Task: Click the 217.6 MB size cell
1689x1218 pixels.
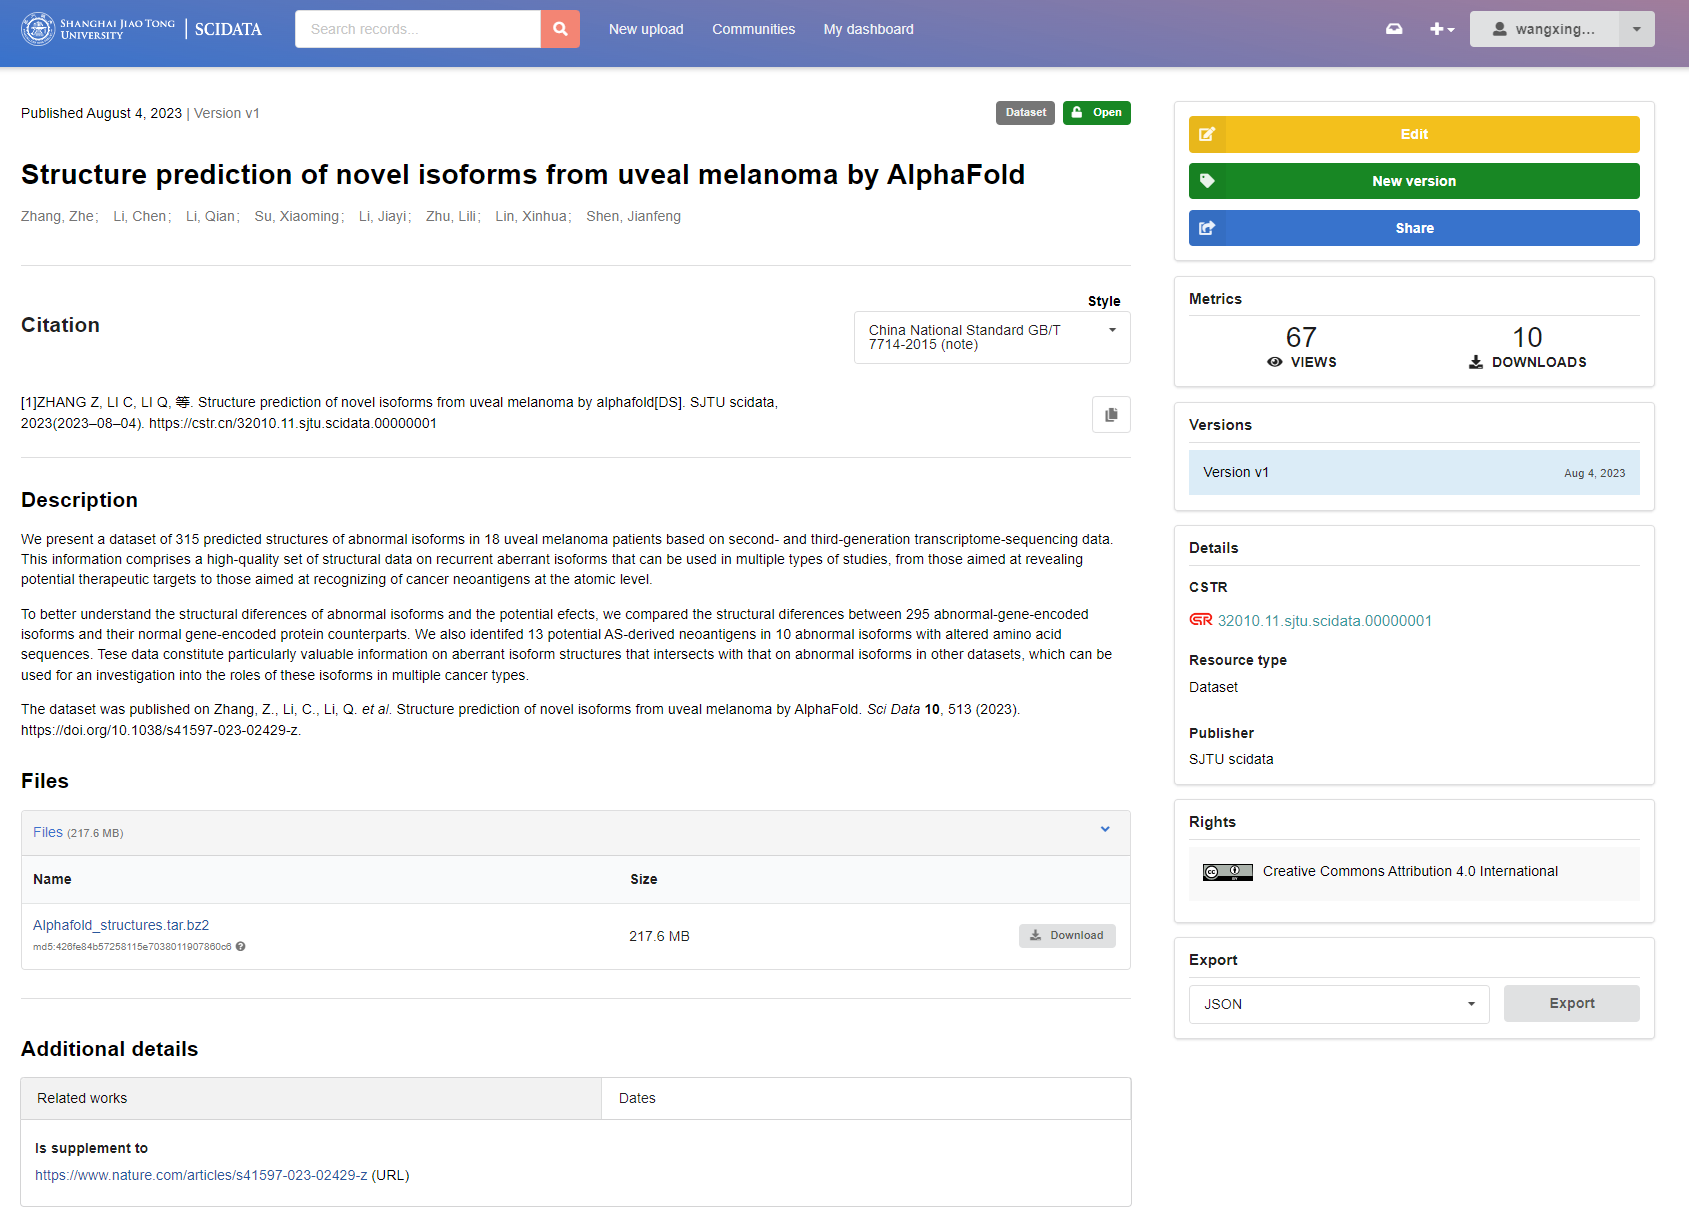Action: click(659, 936)
